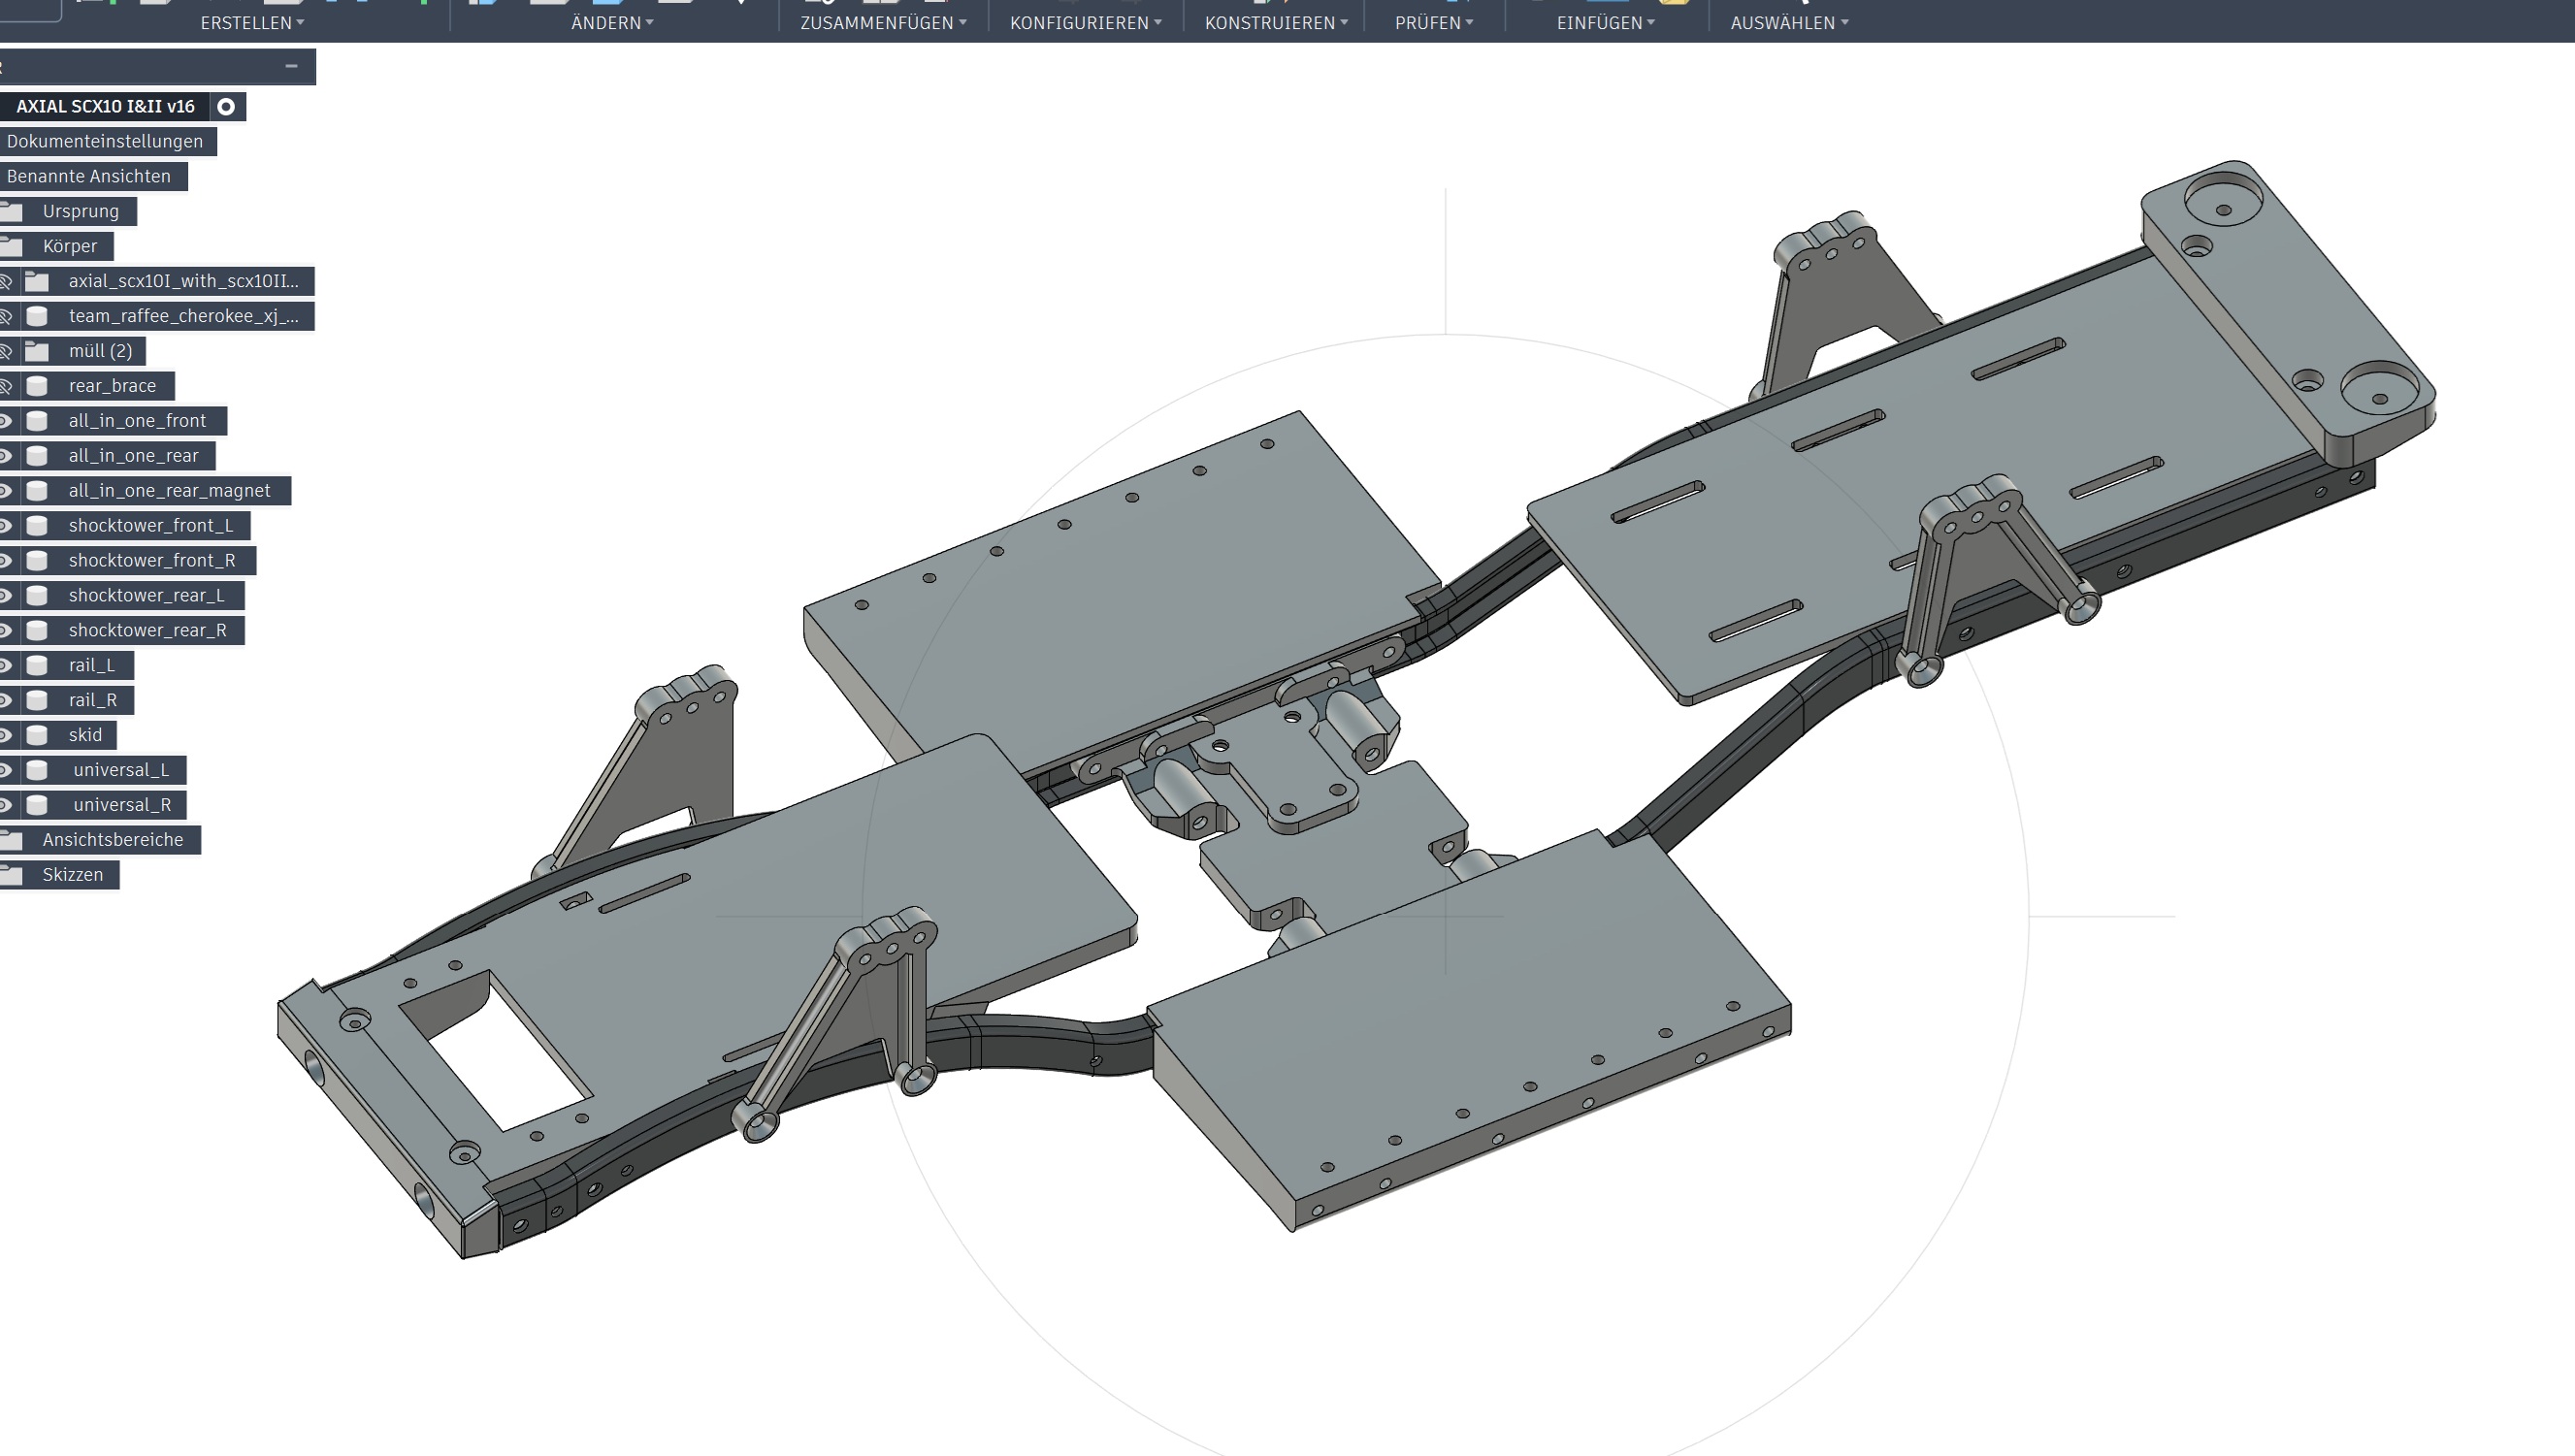Click the all_in_one_rear_magnet body icon
This screenshot has width=2575, height=1456.
click(37, 491)
